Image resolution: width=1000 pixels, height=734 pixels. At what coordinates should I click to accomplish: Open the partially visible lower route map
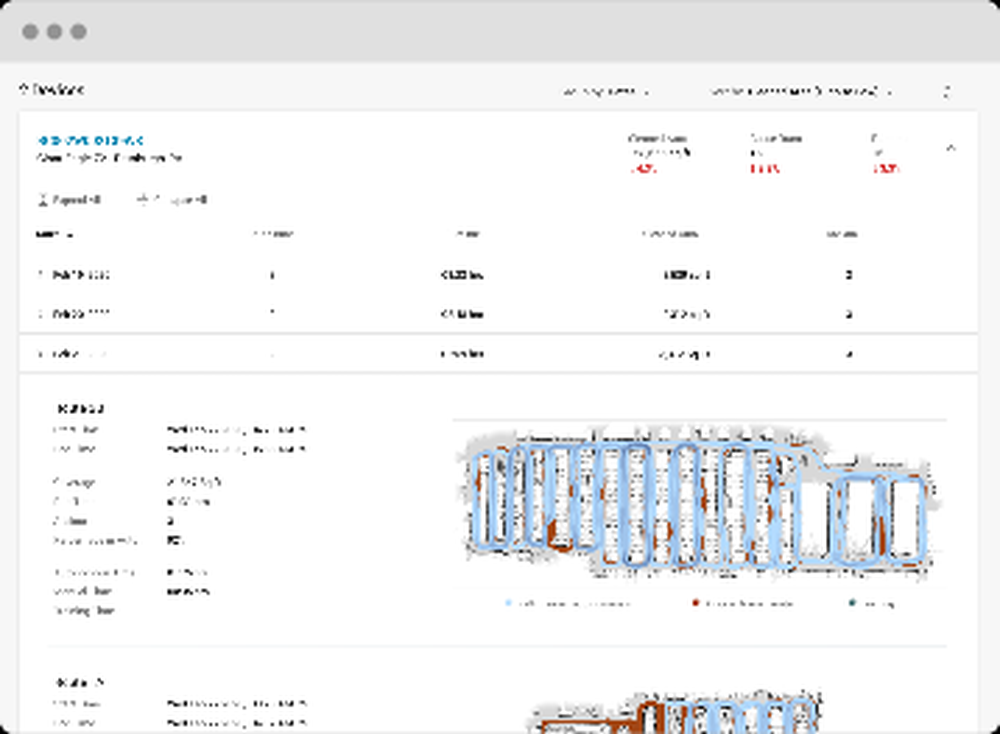pyautogui.click(x=676, y=711)
